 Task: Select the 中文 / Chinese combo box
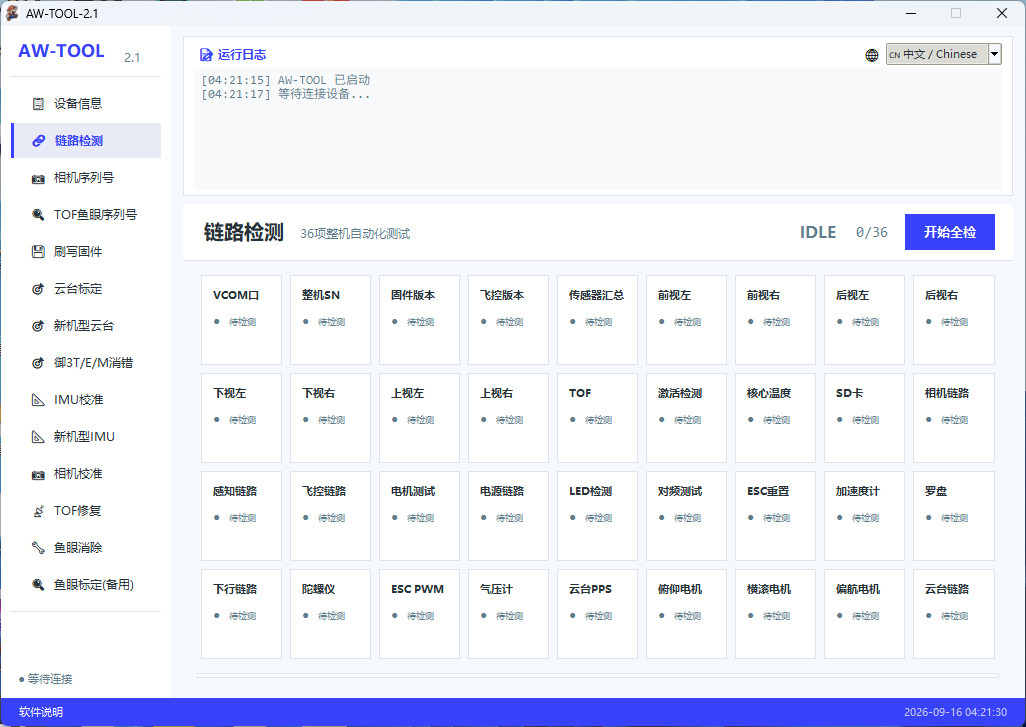944,54
